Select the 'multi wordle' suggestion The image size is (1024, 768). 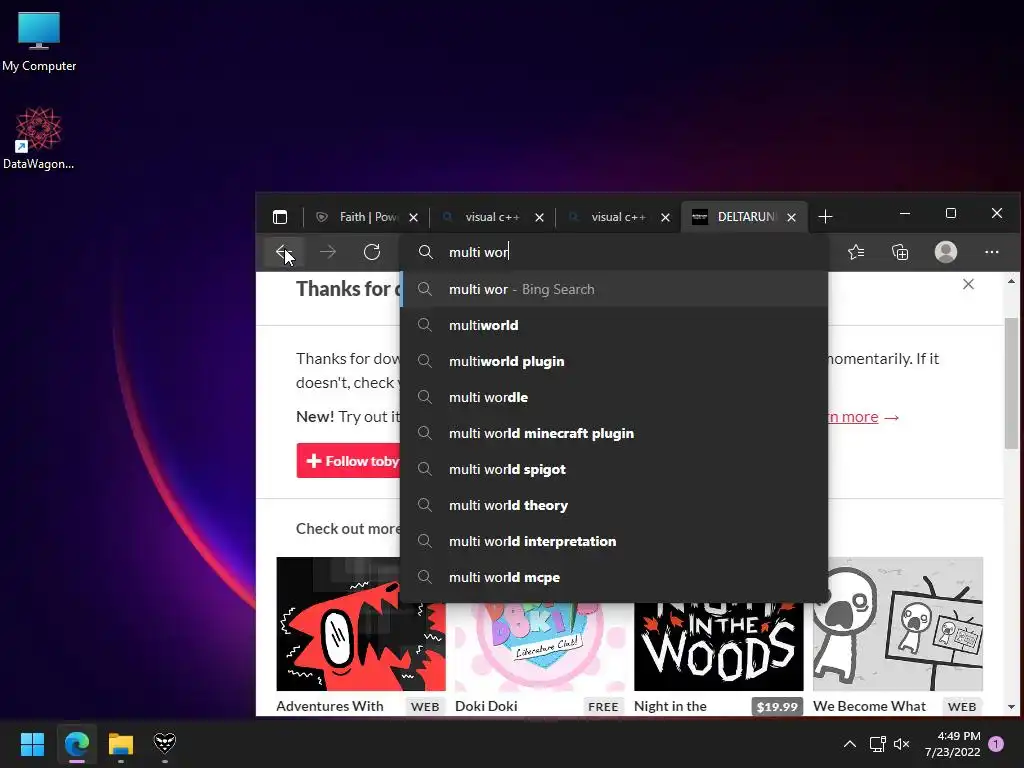(x=614, y=397)
